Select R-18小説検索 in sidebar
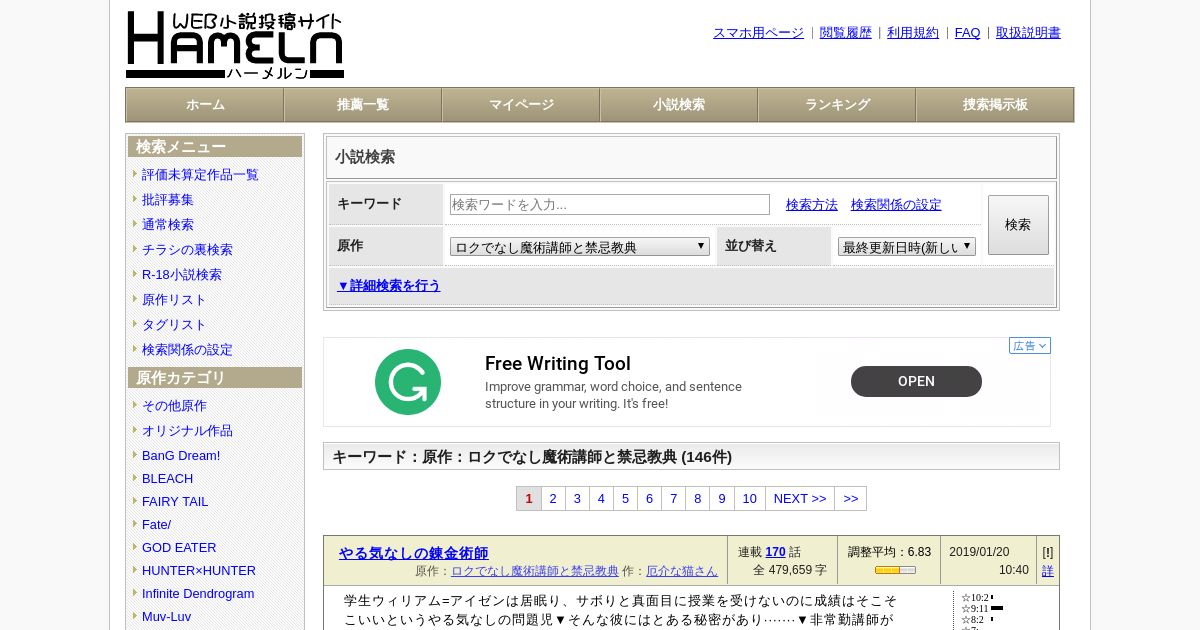The height and width of the screenshot is (630, 1200). tap(182, 274)
